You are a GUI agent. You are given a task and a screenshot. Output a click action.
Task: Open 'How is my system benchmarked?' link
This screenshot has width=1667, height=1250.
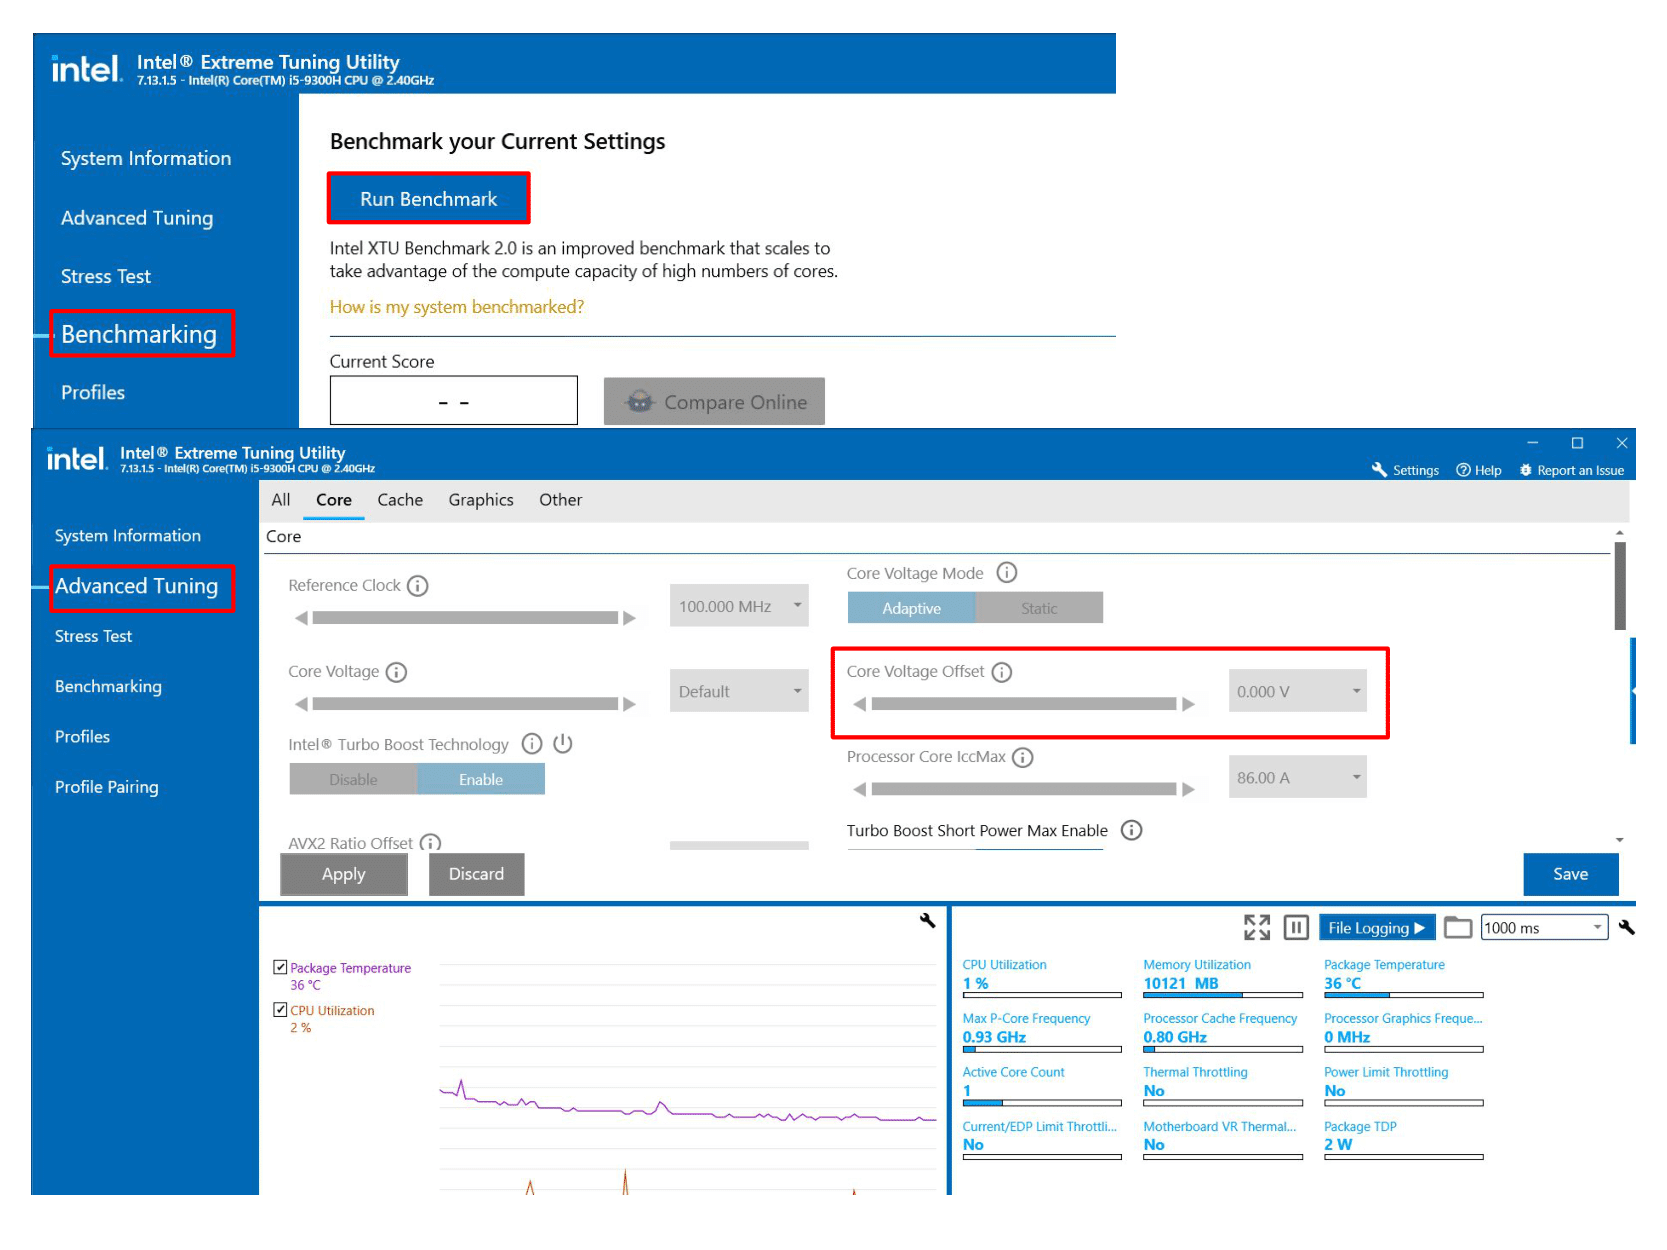coord(457,307)
